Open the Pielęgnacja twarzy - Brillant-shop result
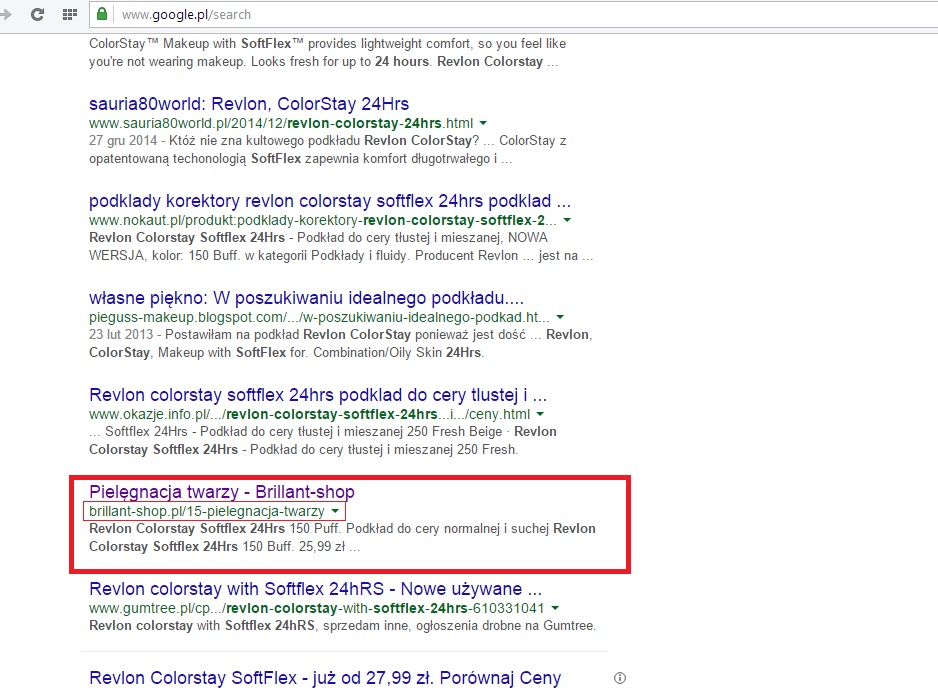The width and height of the screenshot is (938, 690). tap(222, 492)
